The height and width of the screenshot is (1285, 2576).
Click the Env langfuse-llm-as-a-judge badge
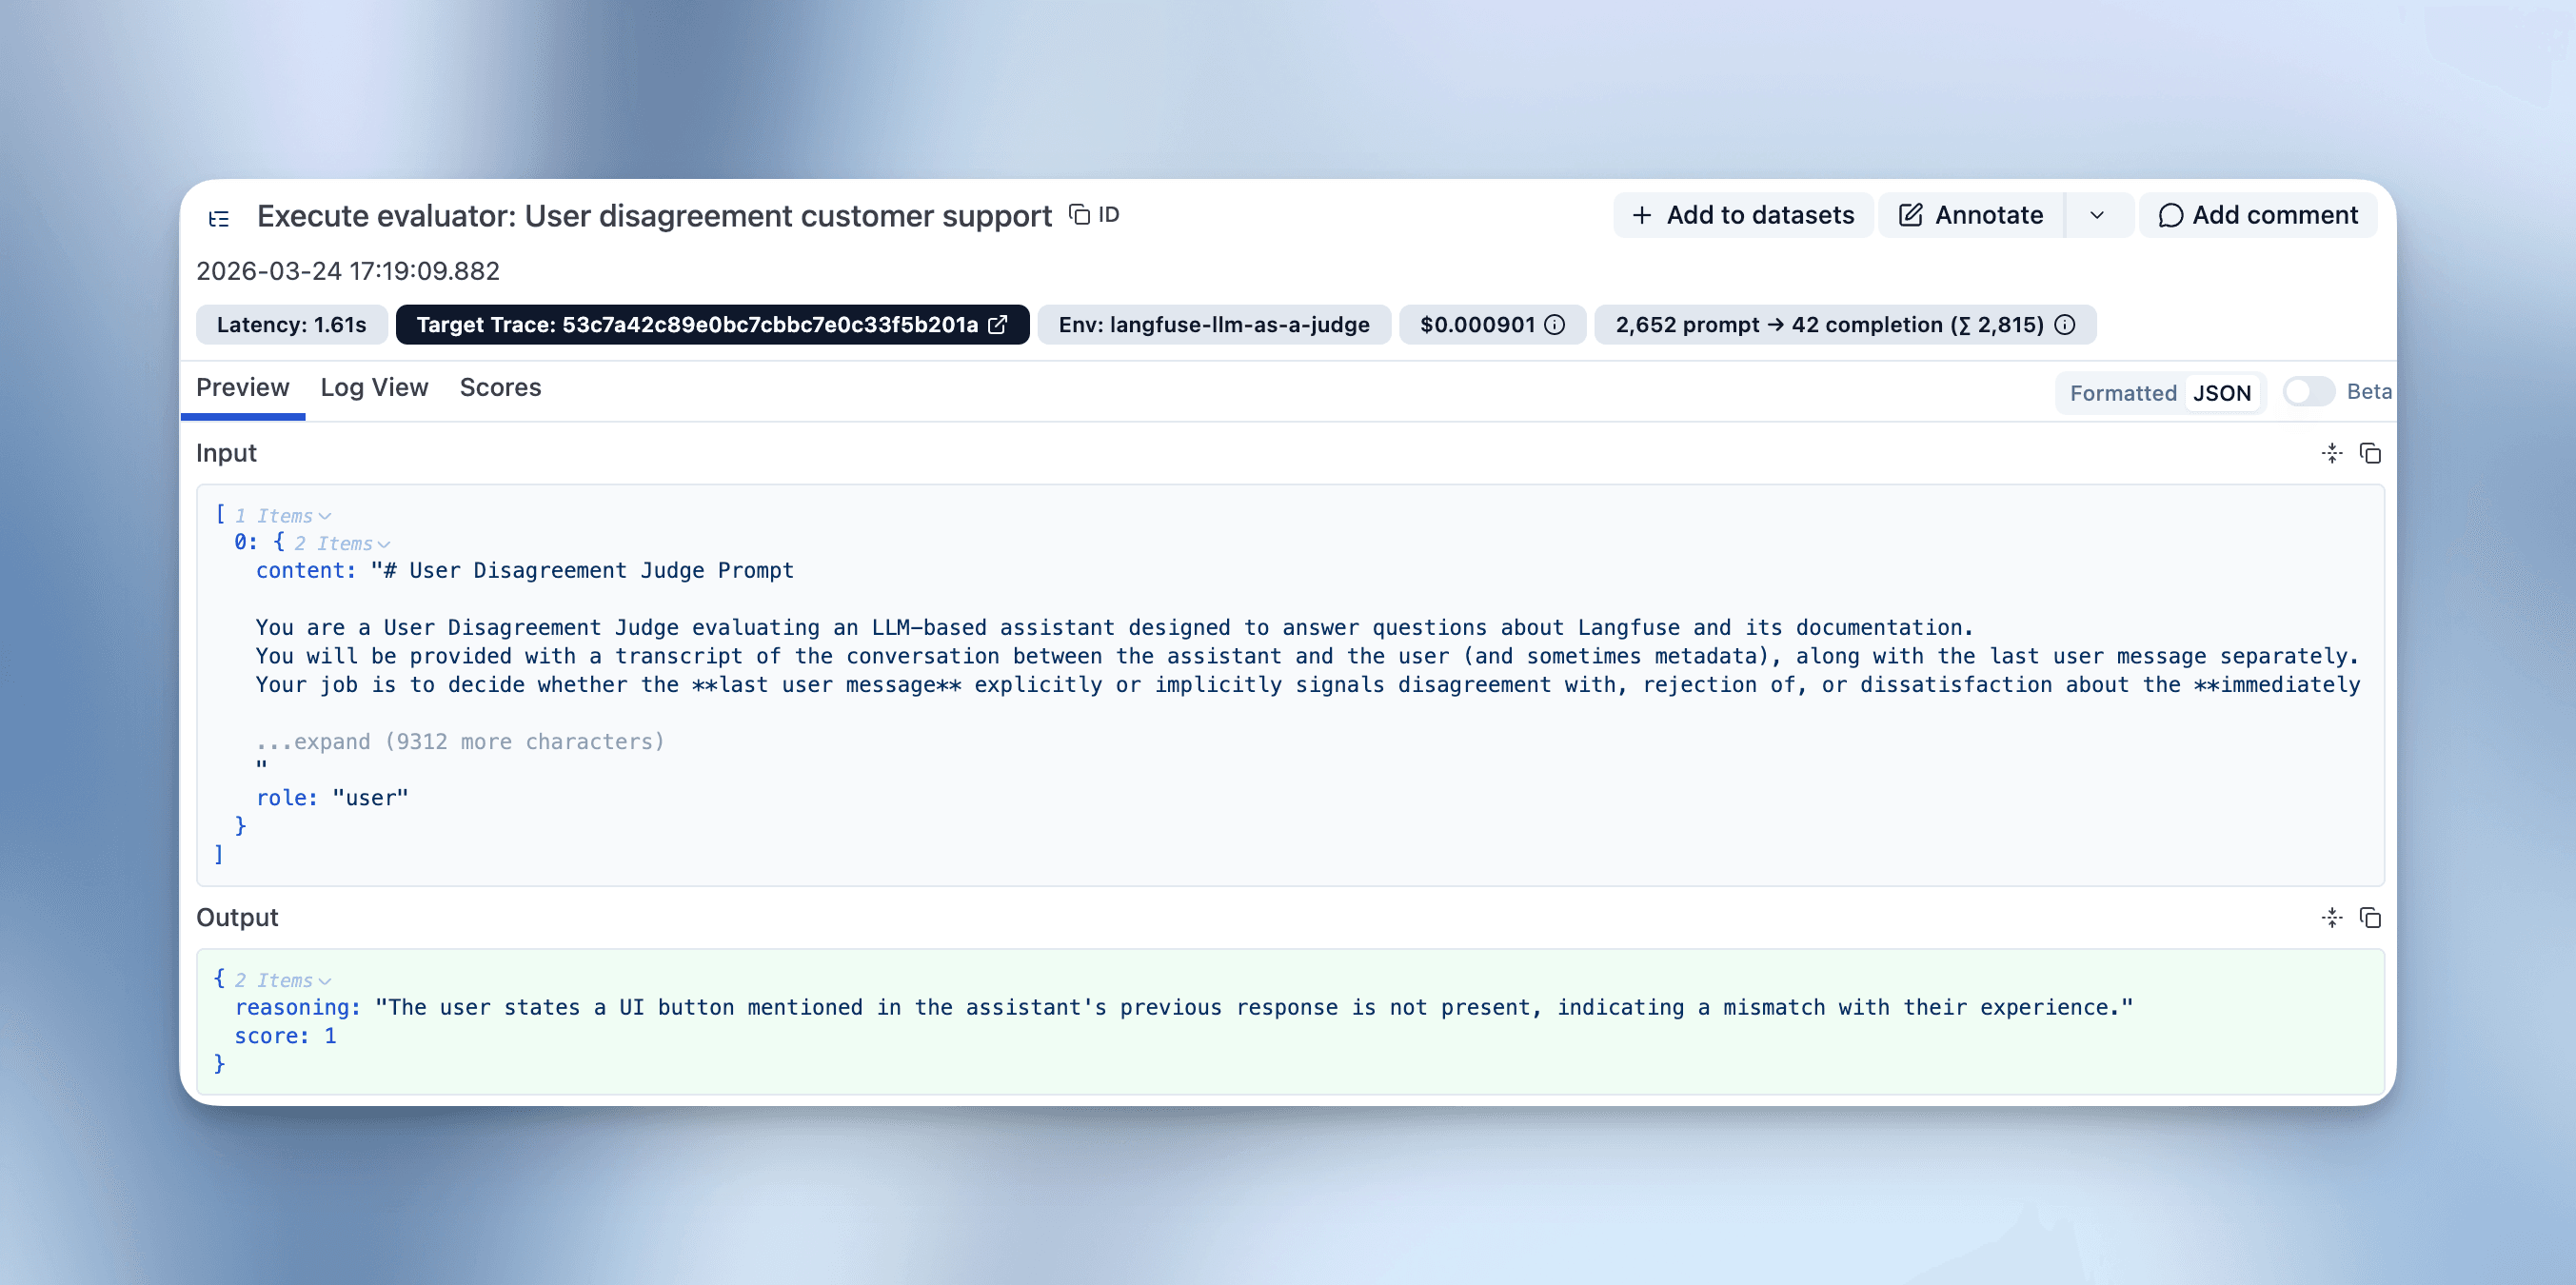click(1214, 324)
